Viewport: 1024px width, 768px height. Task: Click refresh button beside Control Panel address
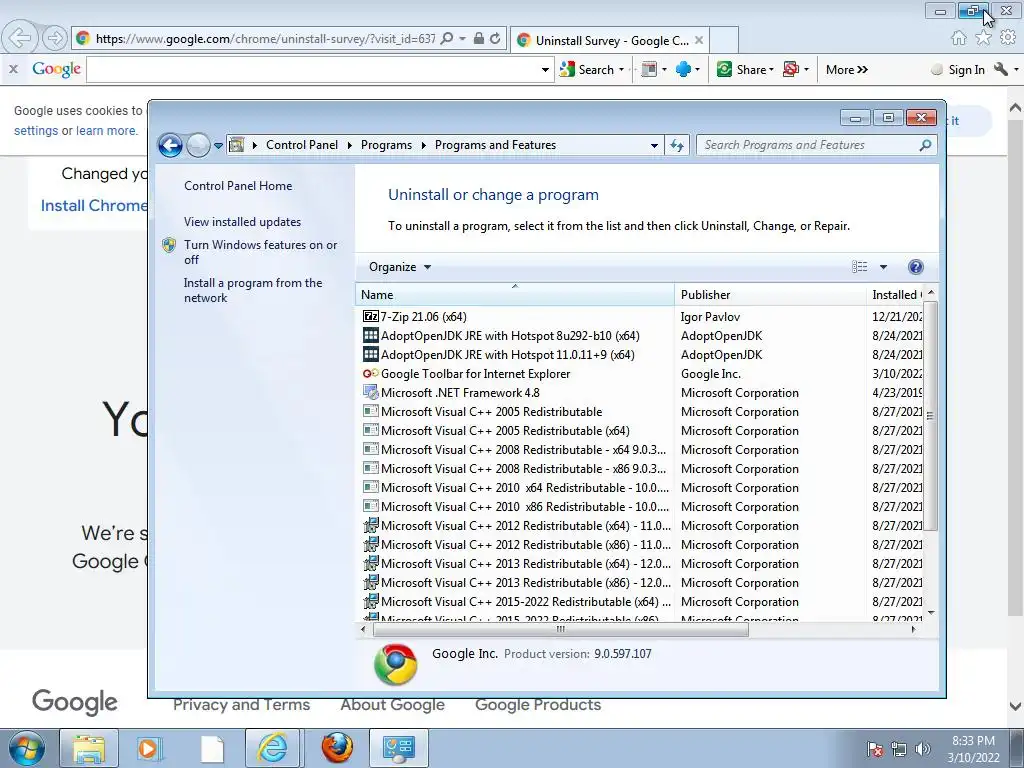(x=677, y=145)
